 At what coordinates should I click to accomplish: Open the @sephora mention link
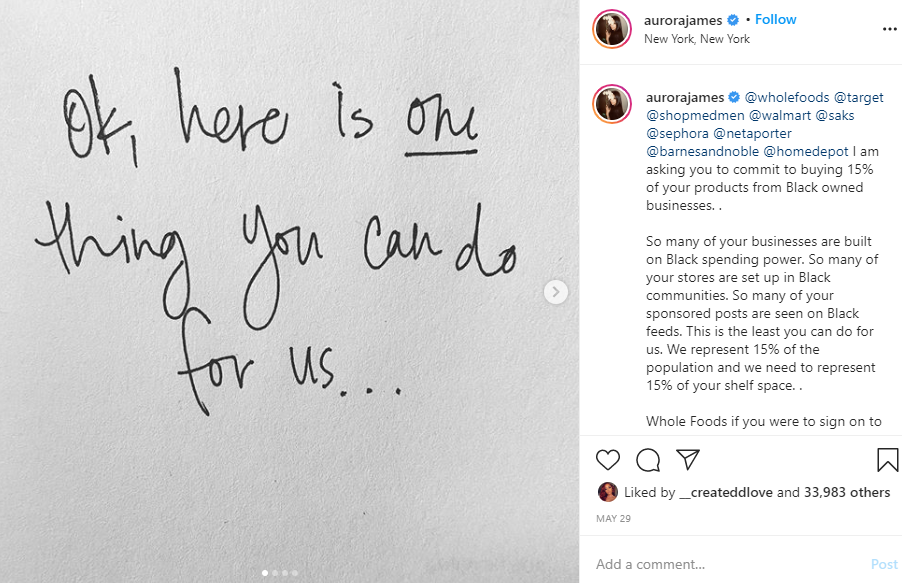click(677, 133)
